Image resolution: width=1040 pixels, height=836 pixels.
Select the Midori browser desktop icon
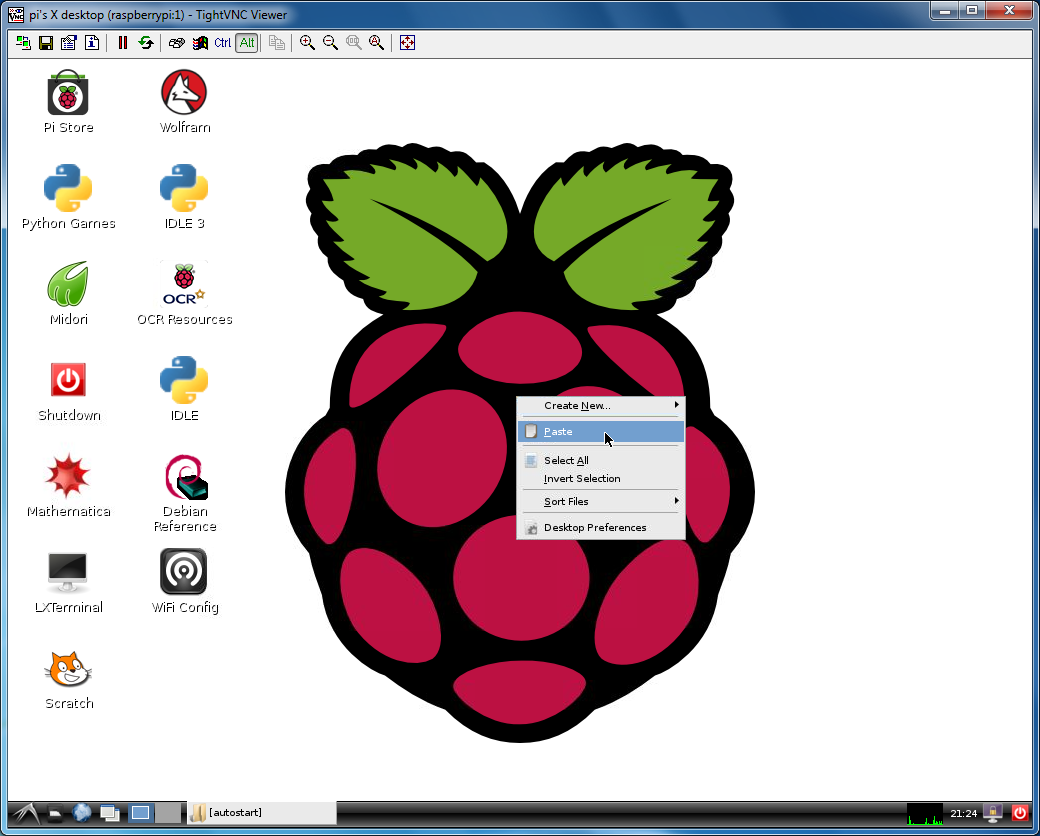[x=68, y=293]
